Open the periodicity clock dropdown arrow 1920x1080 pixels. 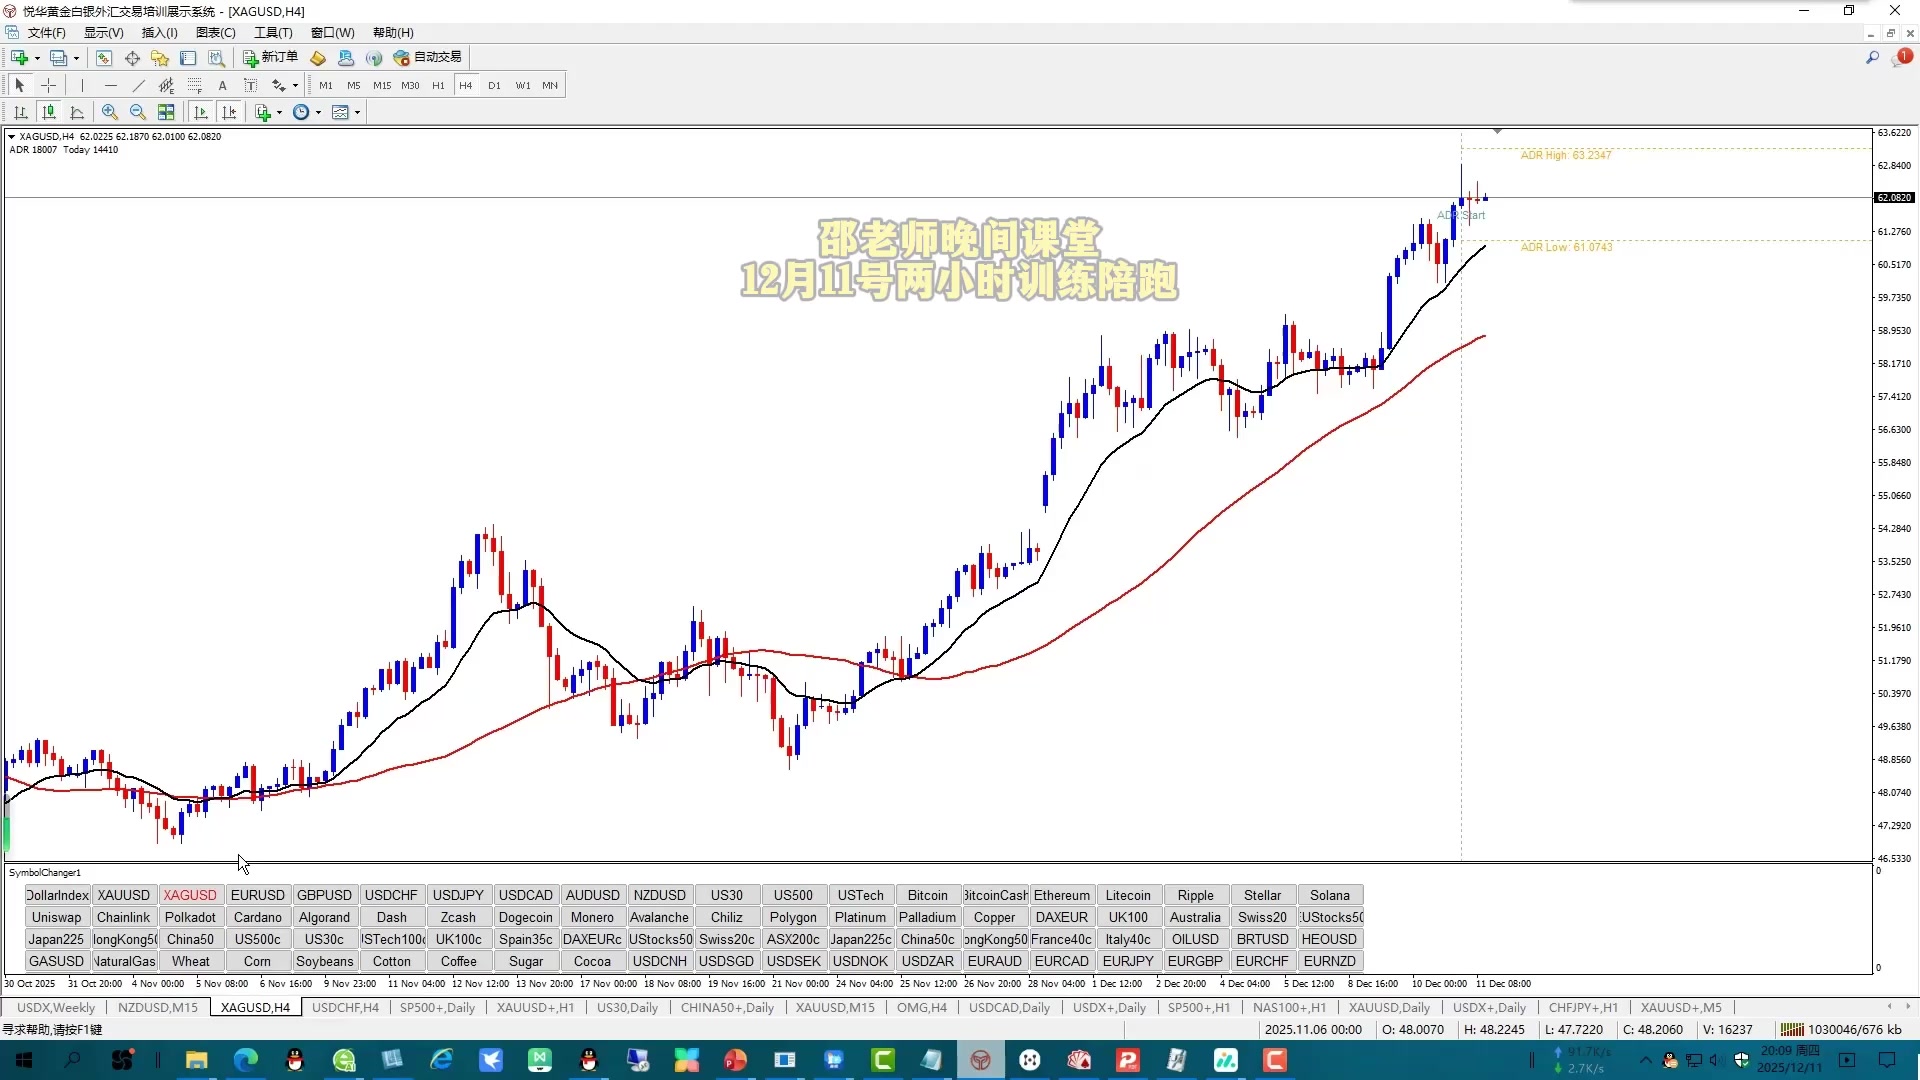318,112
